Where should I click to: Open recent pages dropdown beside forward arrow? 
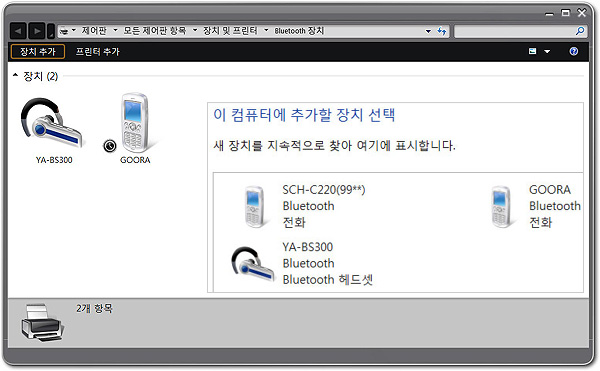51,31
